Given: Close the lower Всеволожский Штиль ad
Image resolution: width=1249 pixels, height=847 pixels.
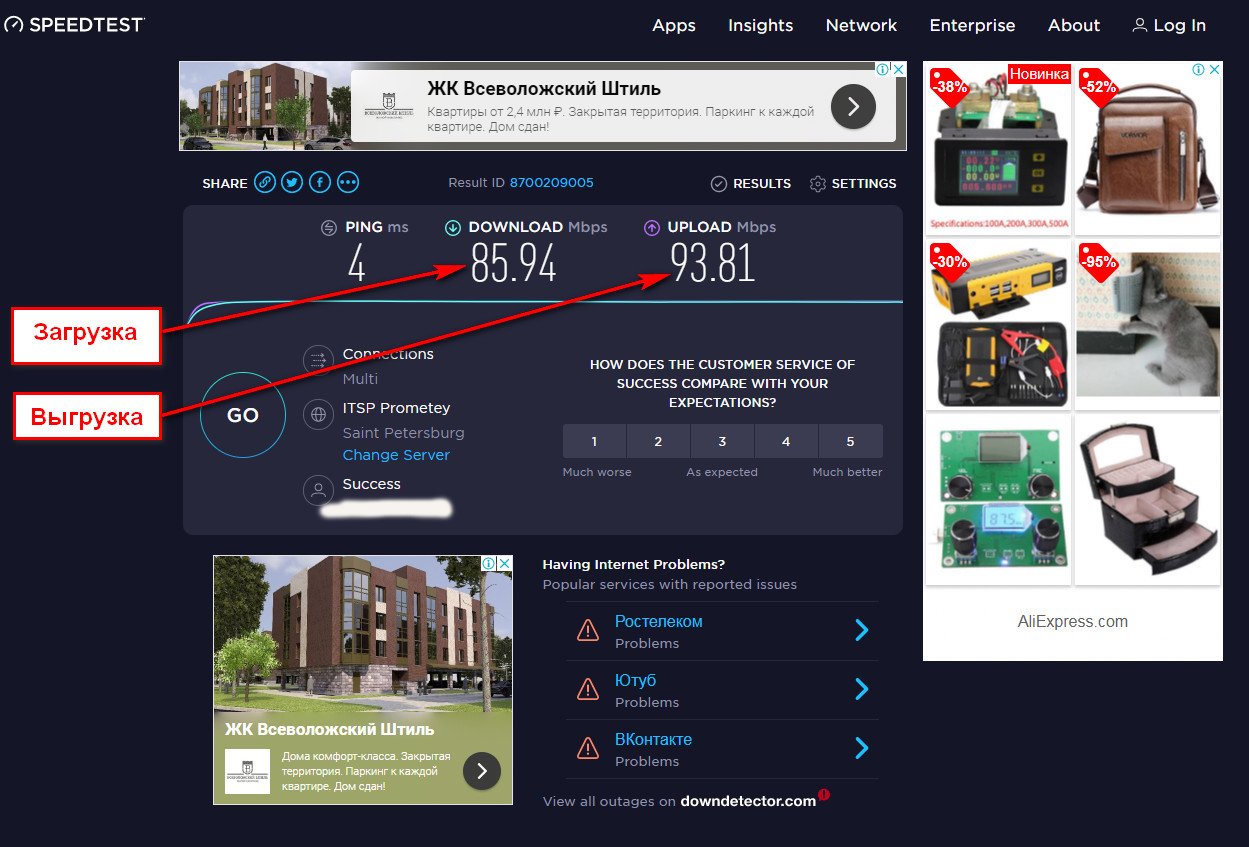Looking at the screenshot, I should 505,563.
